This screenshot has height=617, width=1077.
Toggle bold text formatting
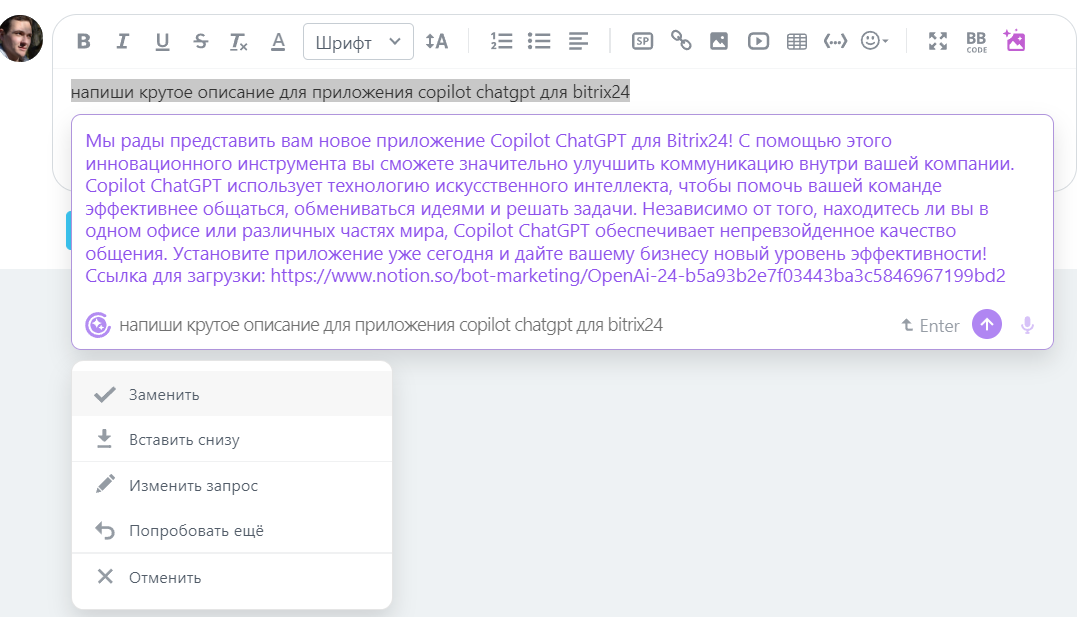(84, 41)
